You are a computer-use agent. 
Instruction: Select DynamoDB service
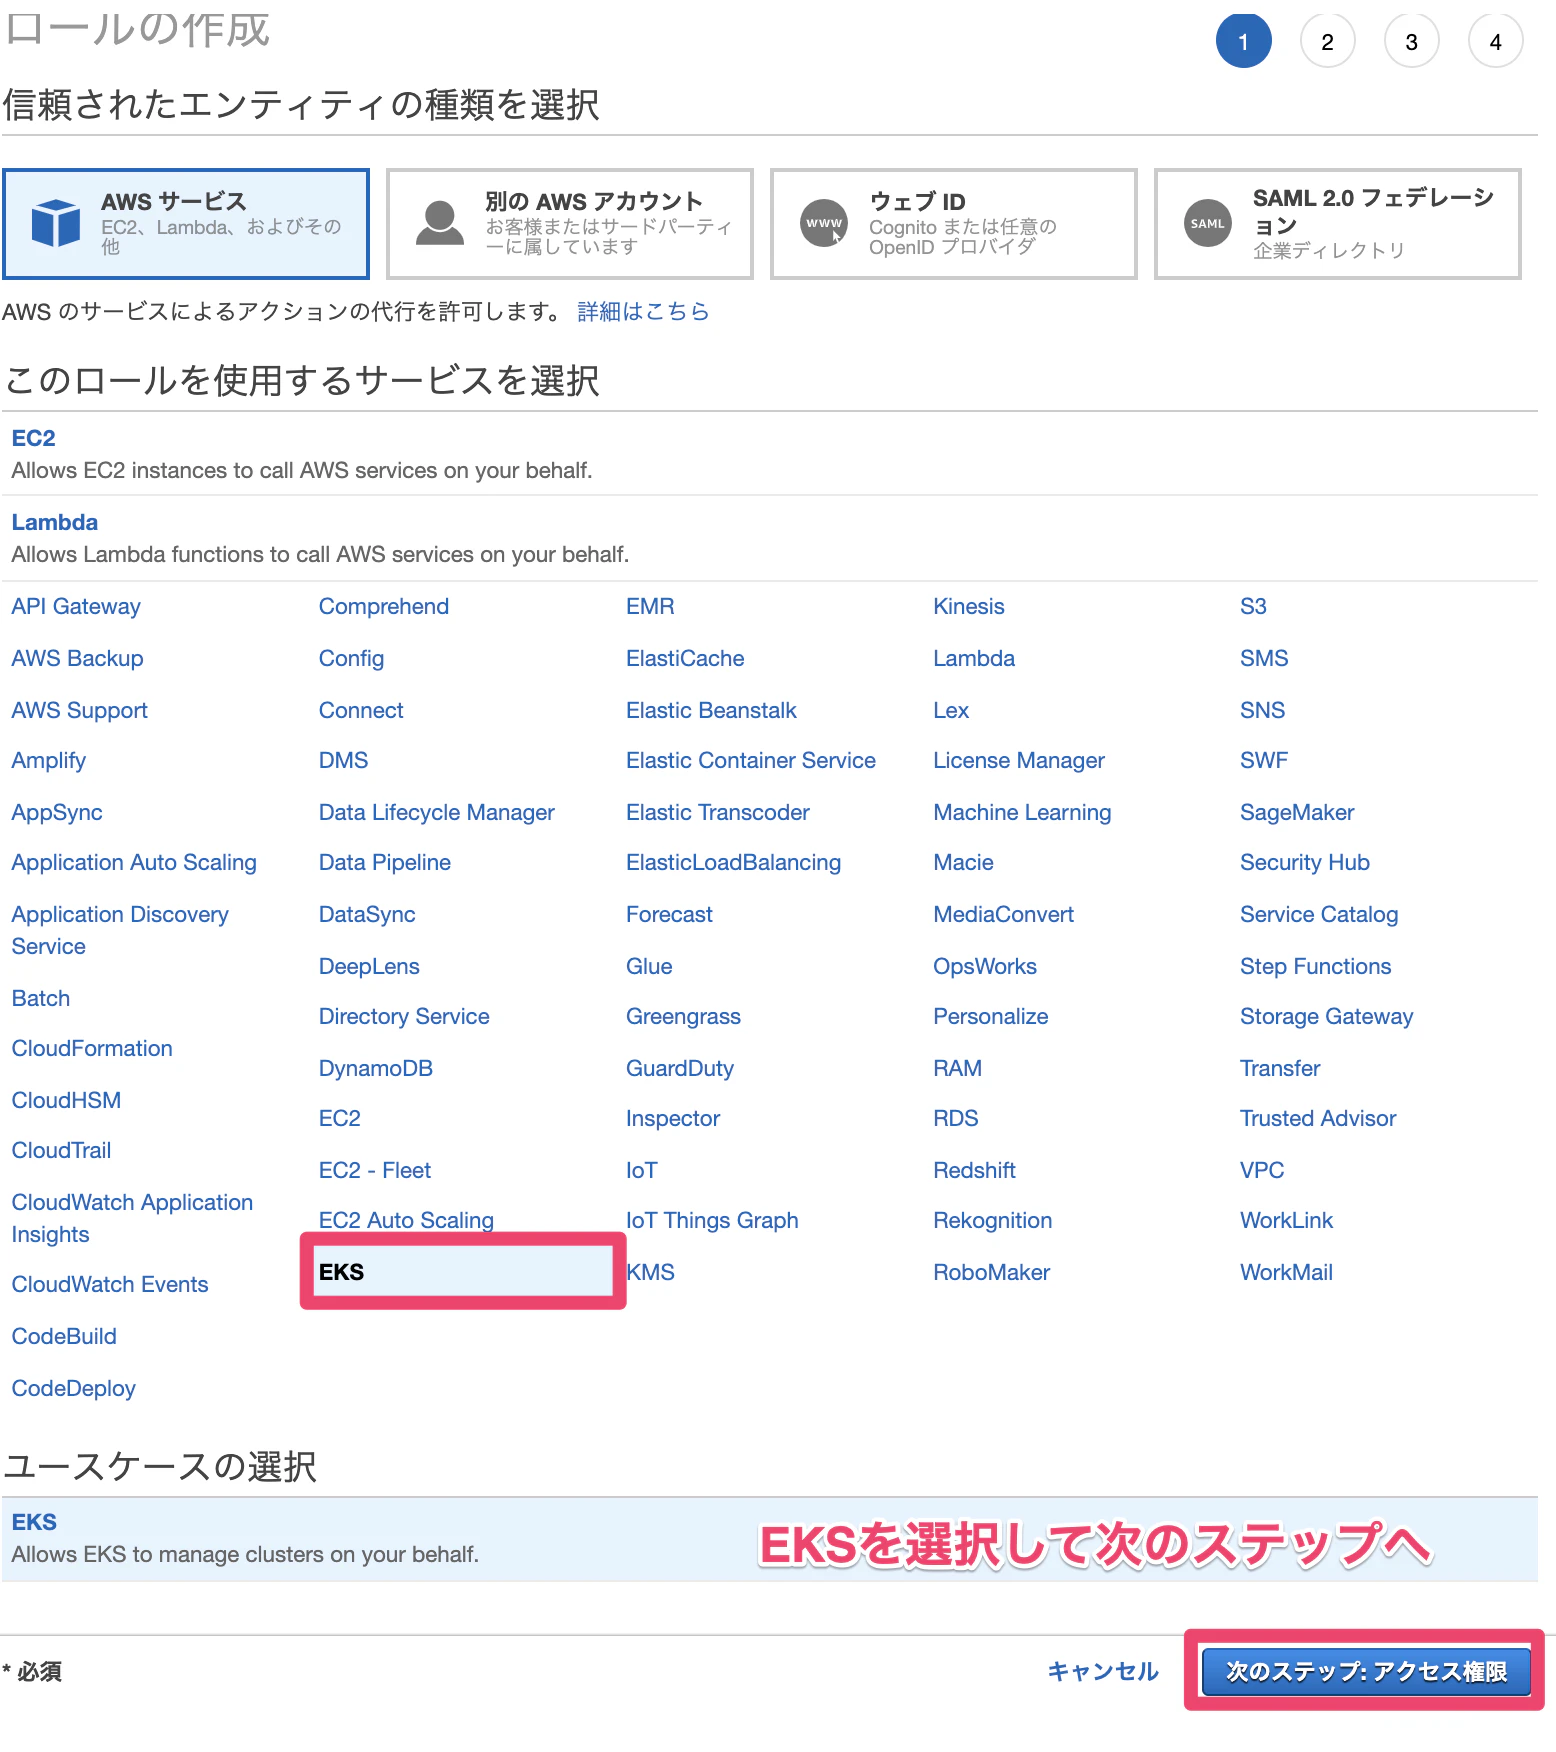point(376,1068)
